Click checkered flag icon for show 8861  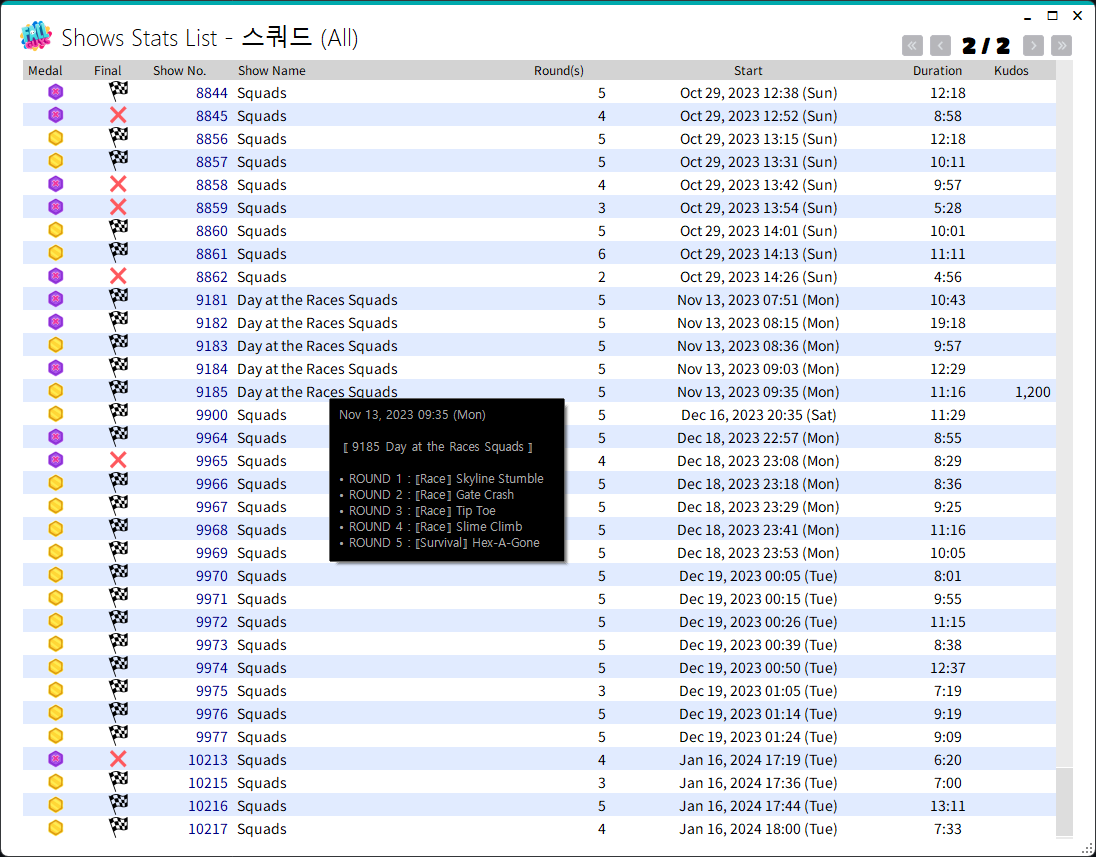118,252
